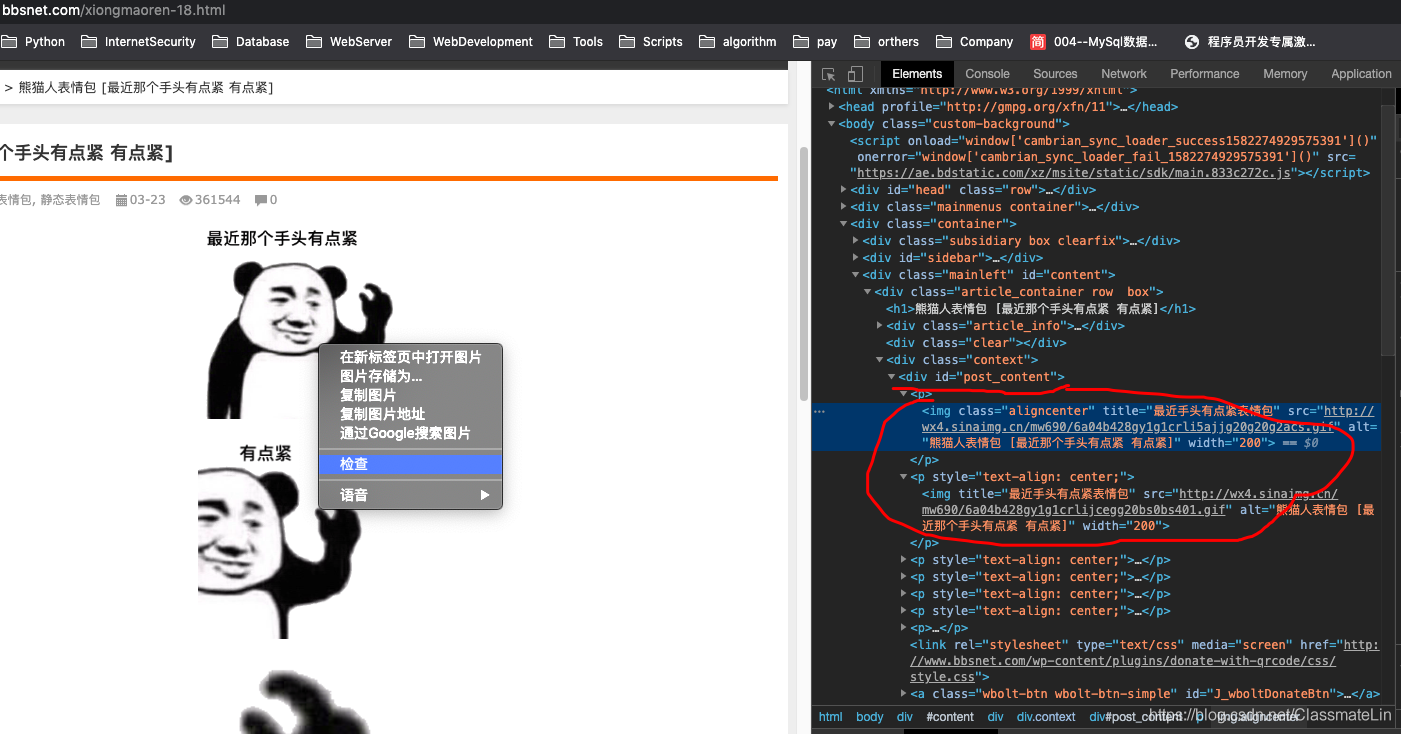This screenshot has height=734, width=1401.
Task: Click the 静态表情包 tag link
Action: (70, 200)
